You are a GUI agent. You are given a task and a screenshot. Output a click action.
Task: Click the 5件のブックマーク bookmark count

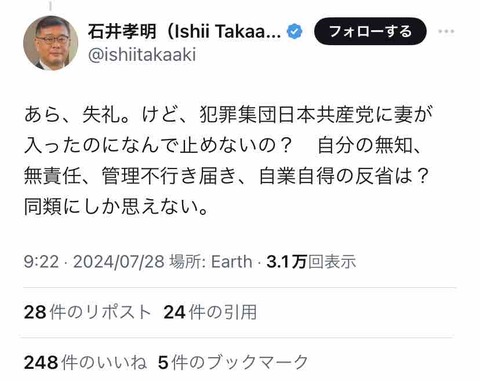pos(233,363)
